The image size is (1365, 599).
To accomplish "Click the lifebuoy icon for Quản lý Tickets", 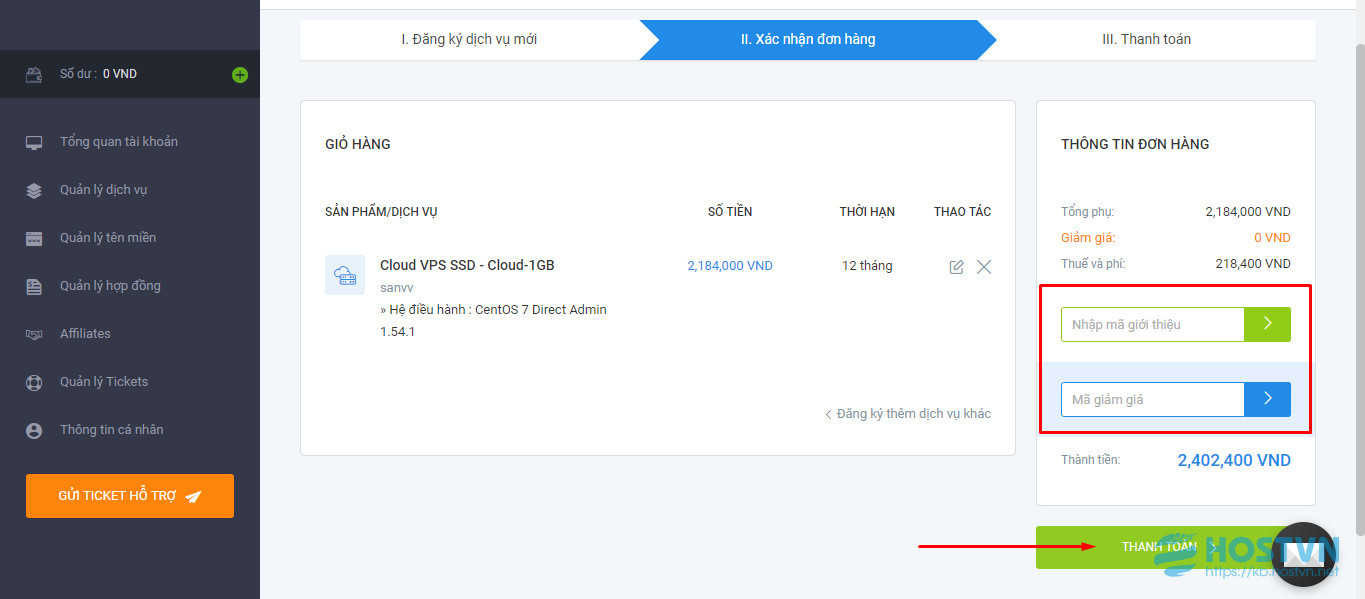I will (x=34, y=382).
